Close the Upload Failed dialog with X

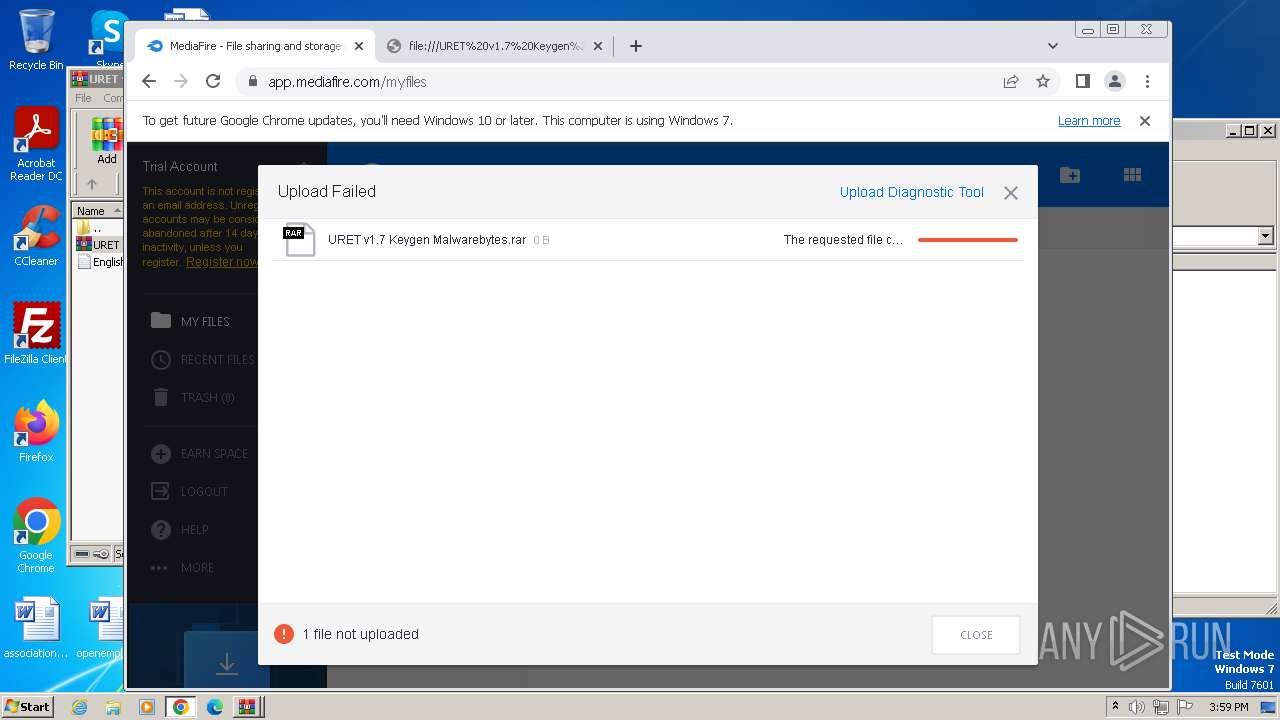[x=1011, y=193]
